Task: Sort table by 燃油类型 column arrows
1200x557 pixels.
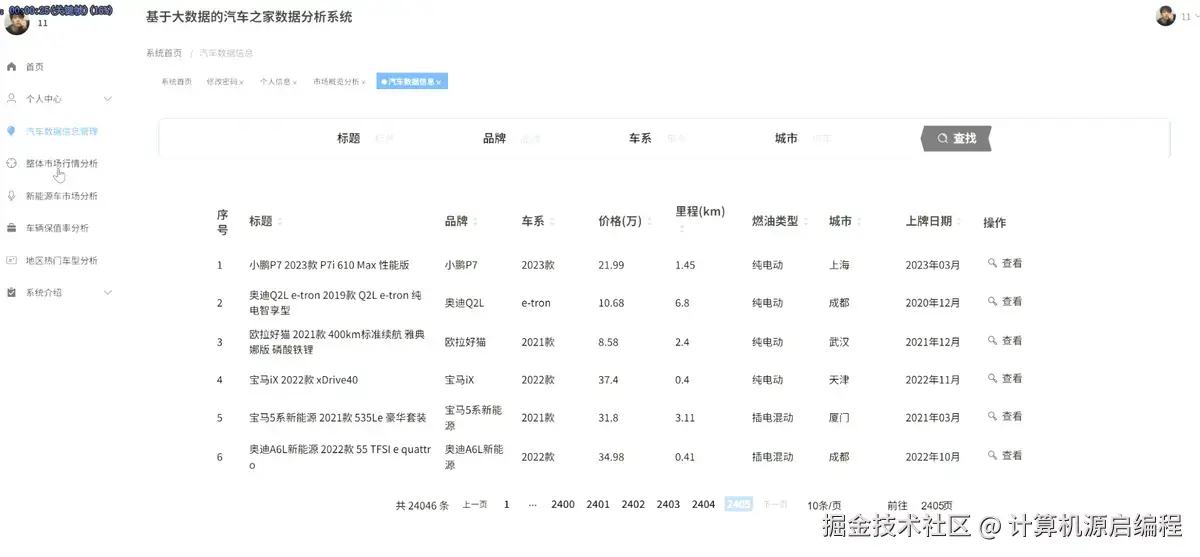Action: pos(806,222)
